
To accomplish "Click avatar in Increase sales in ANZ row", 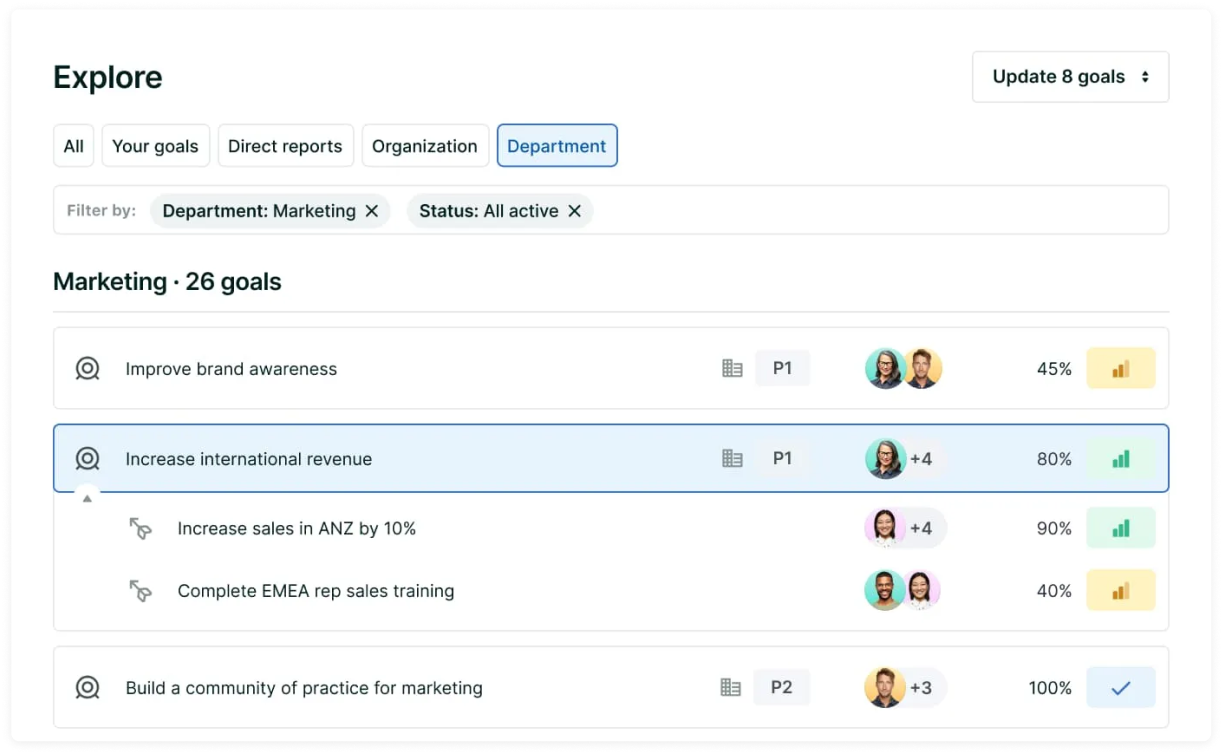I will (885, 528).
